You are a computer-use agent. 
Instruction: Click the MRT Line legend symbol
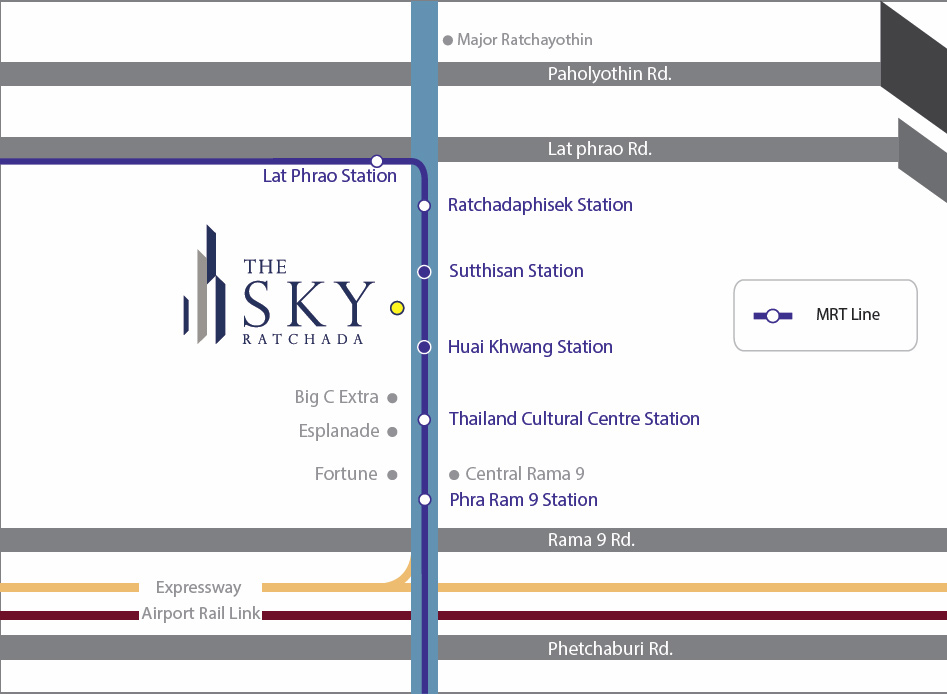coord(773,316)
